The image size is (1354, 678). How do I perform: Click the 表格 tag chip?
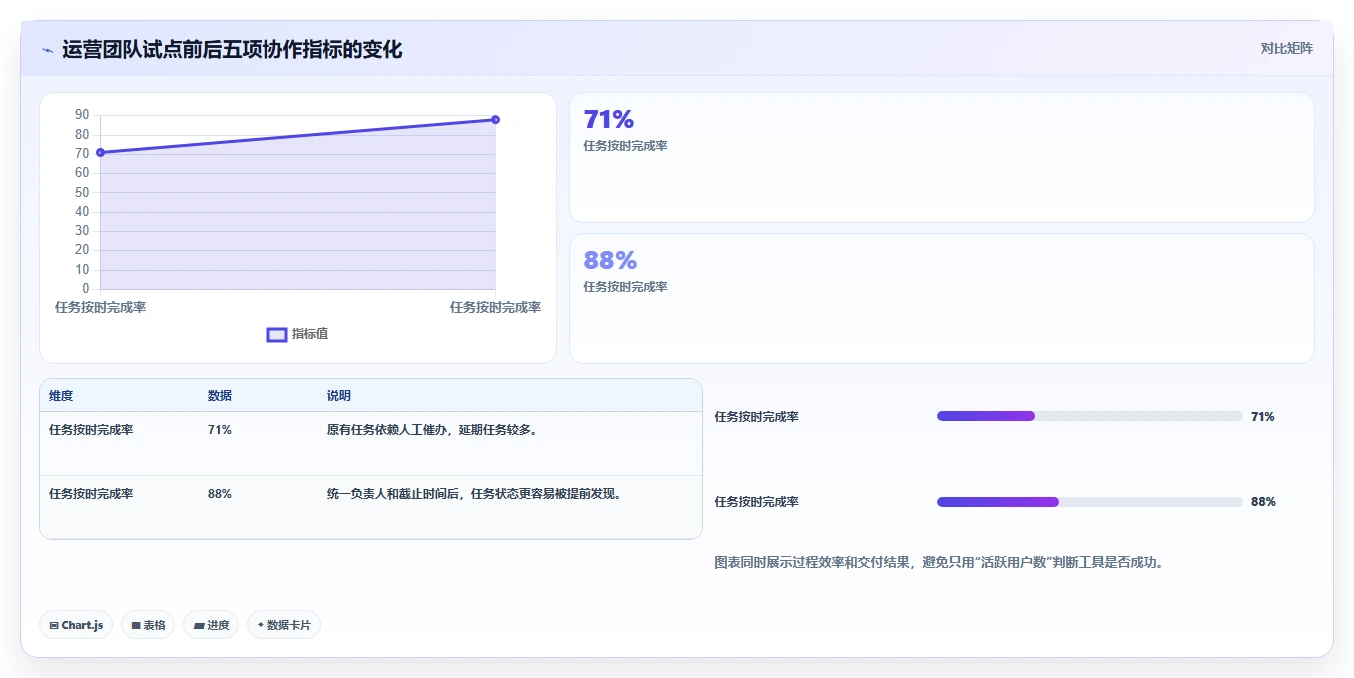pos(148,625)
